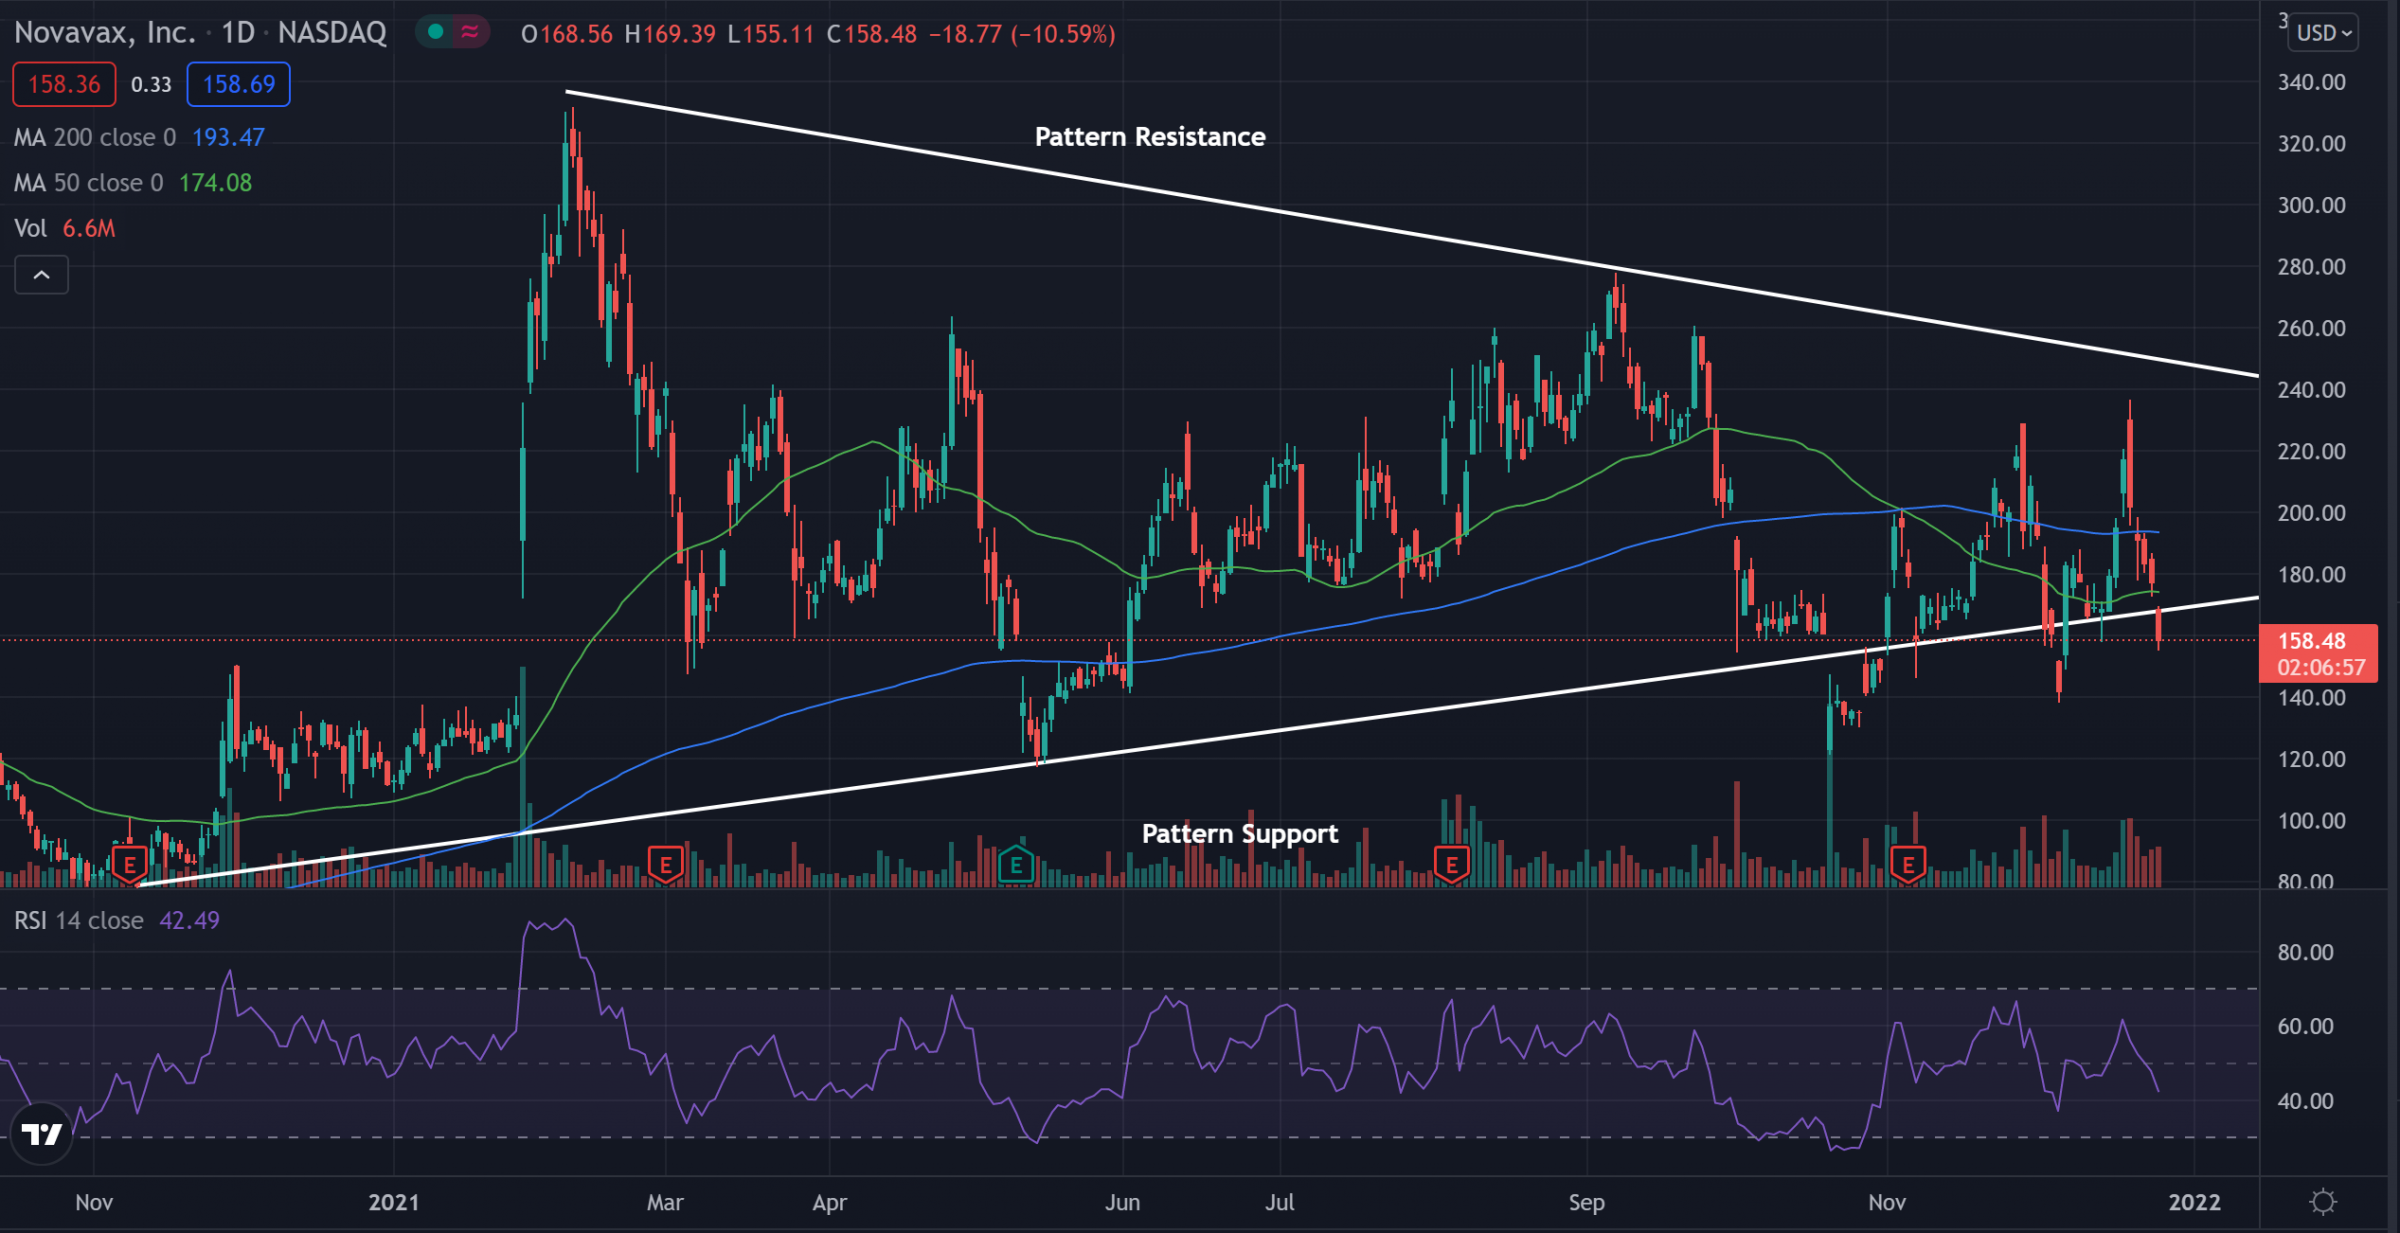Image resolution: width=2400 pixels, height=1233 pixels.
Task: Click the 1D interval label
Action: [x=238, y=33]
